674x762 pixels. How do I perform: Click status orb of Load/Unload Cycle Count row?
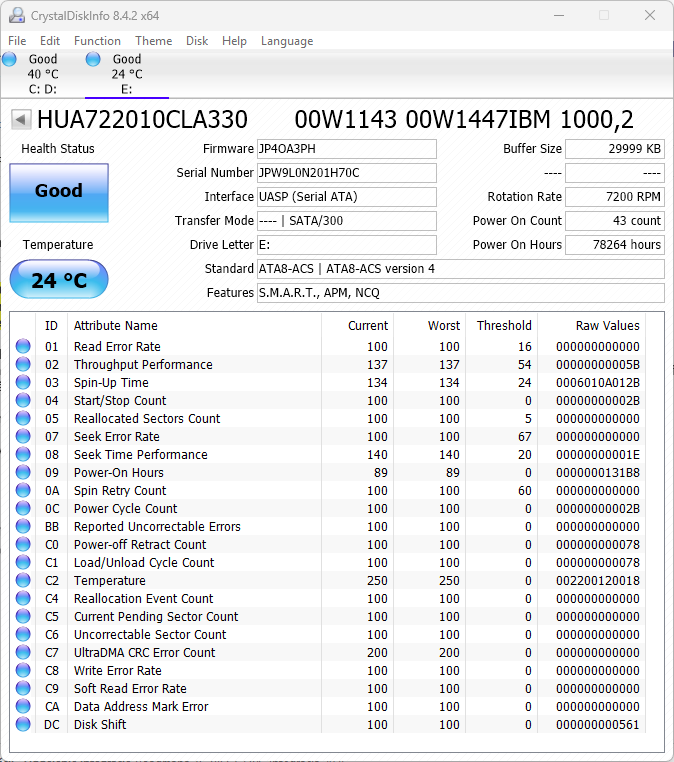tap(23, 562)
